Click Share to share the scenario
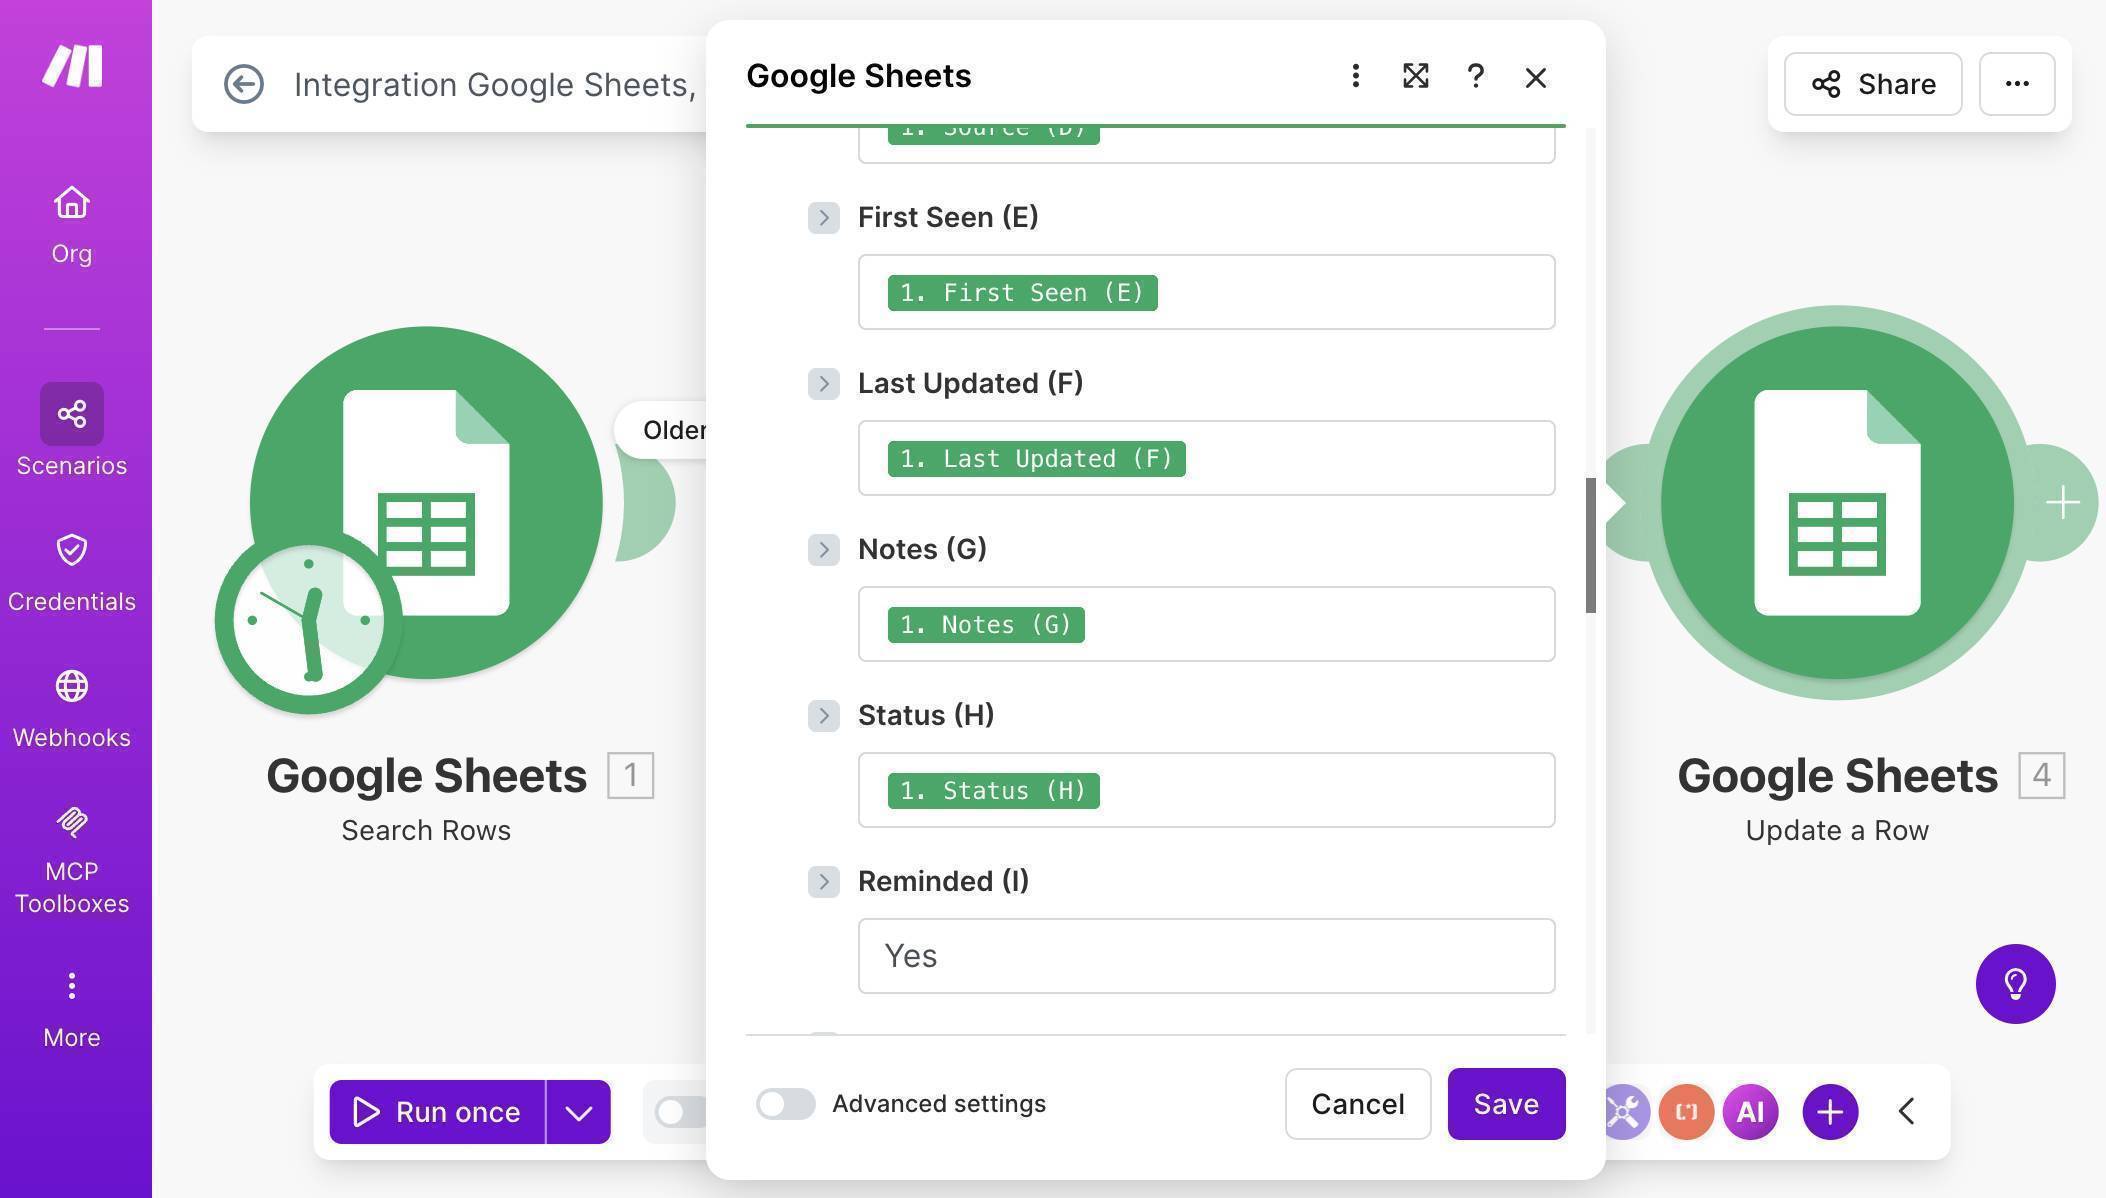 pos(1871,84)
